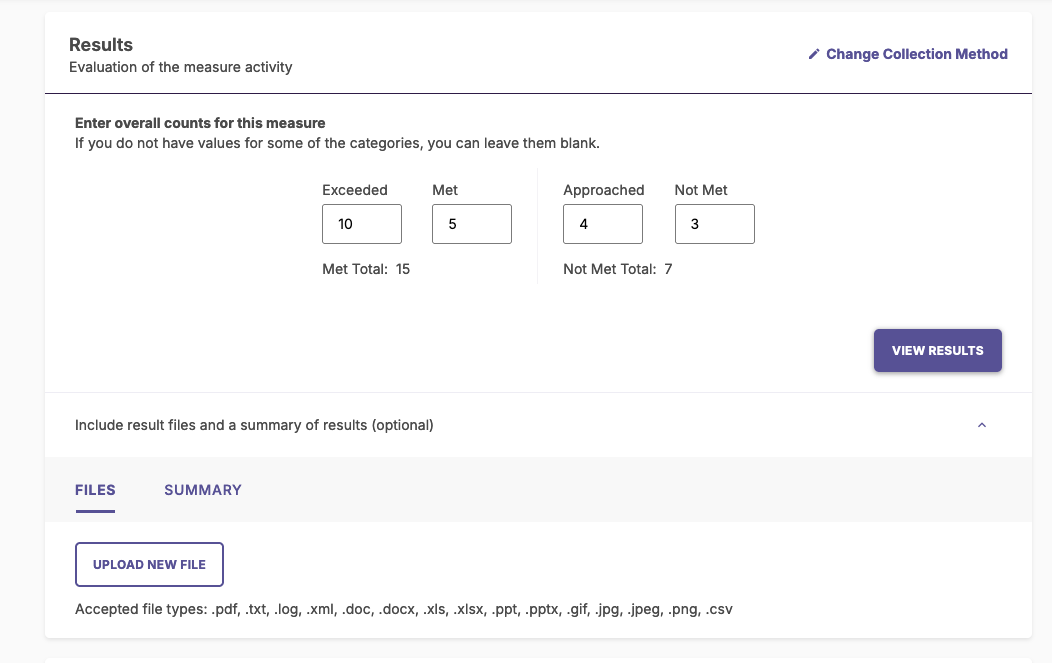Click the View Results button

pos(937,350)
